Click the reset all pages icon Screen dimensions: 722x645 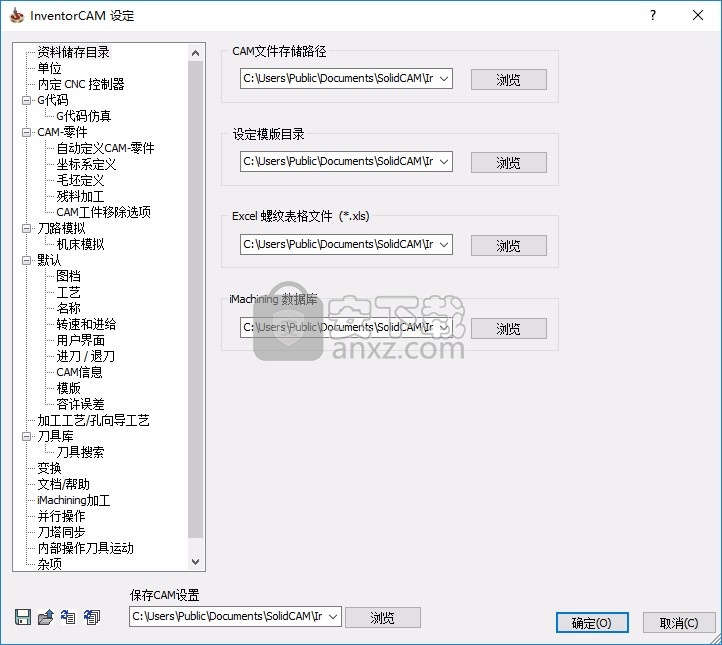coord(92,617)
